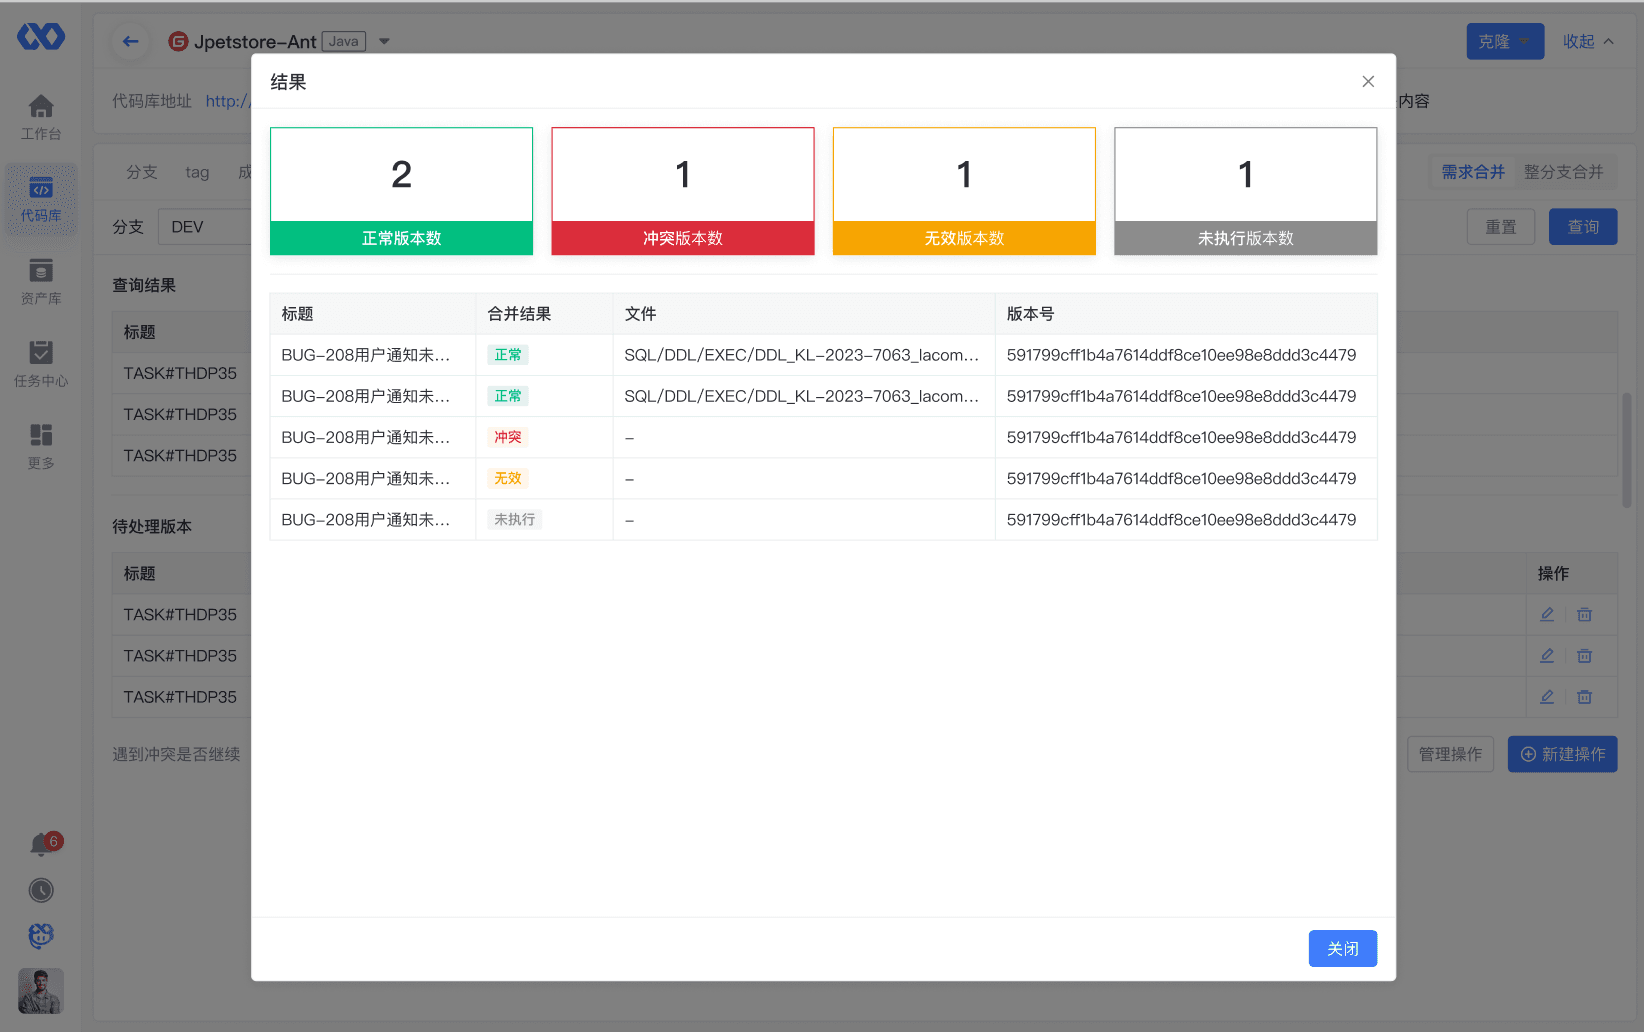Viewport: 1644px width, 1032px height.
Task: Click delete icon in last pending row
Action: (x=1584, y=697)
